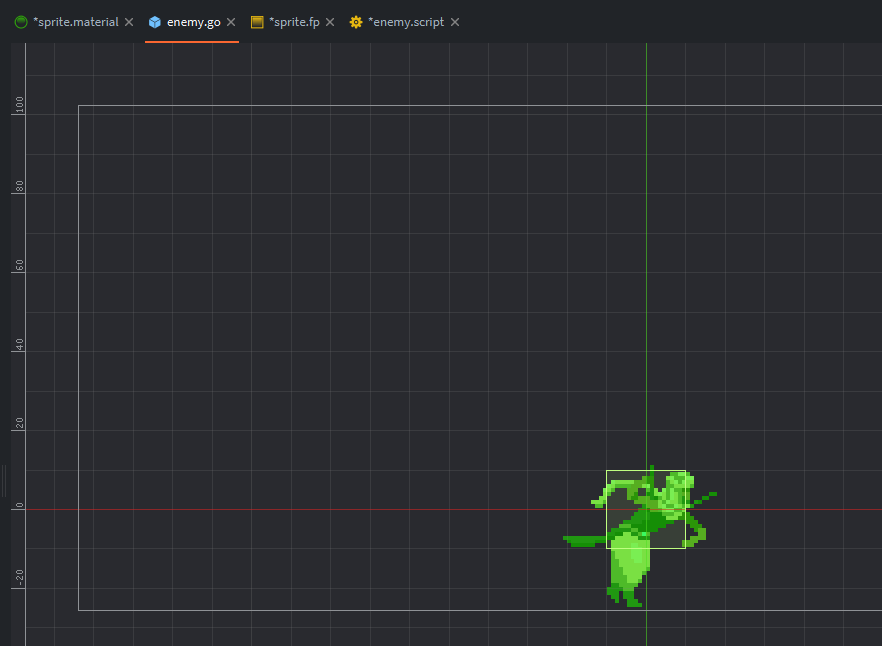Click the 100 mark on the vertical ruler

18,107
